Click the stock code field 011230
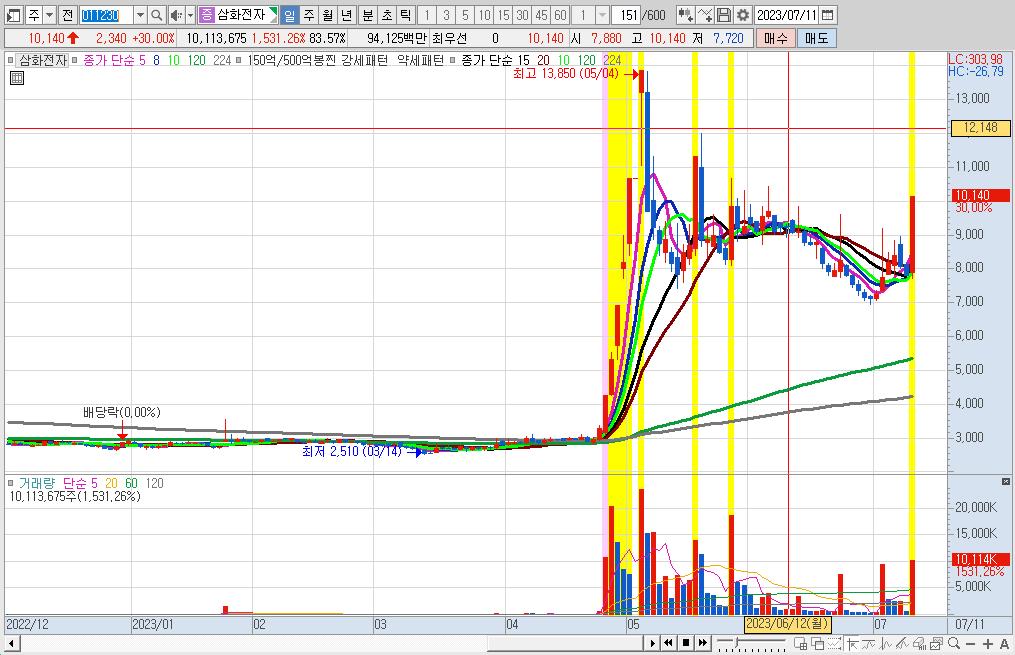This screenshot has width=1015, height=655. click(106, 15)
